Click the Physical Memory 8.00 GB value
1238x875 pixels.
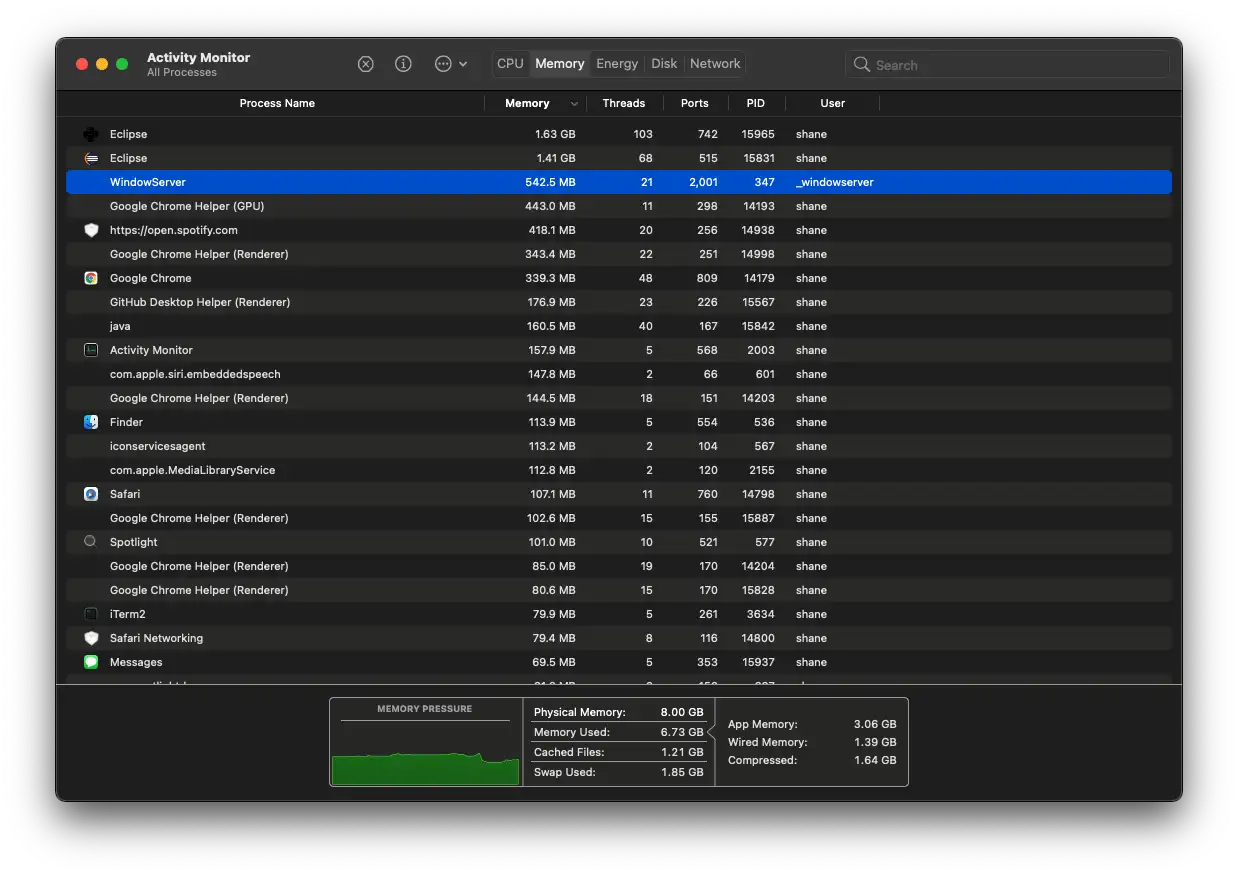pyautogui.click(x=682, y=712)
